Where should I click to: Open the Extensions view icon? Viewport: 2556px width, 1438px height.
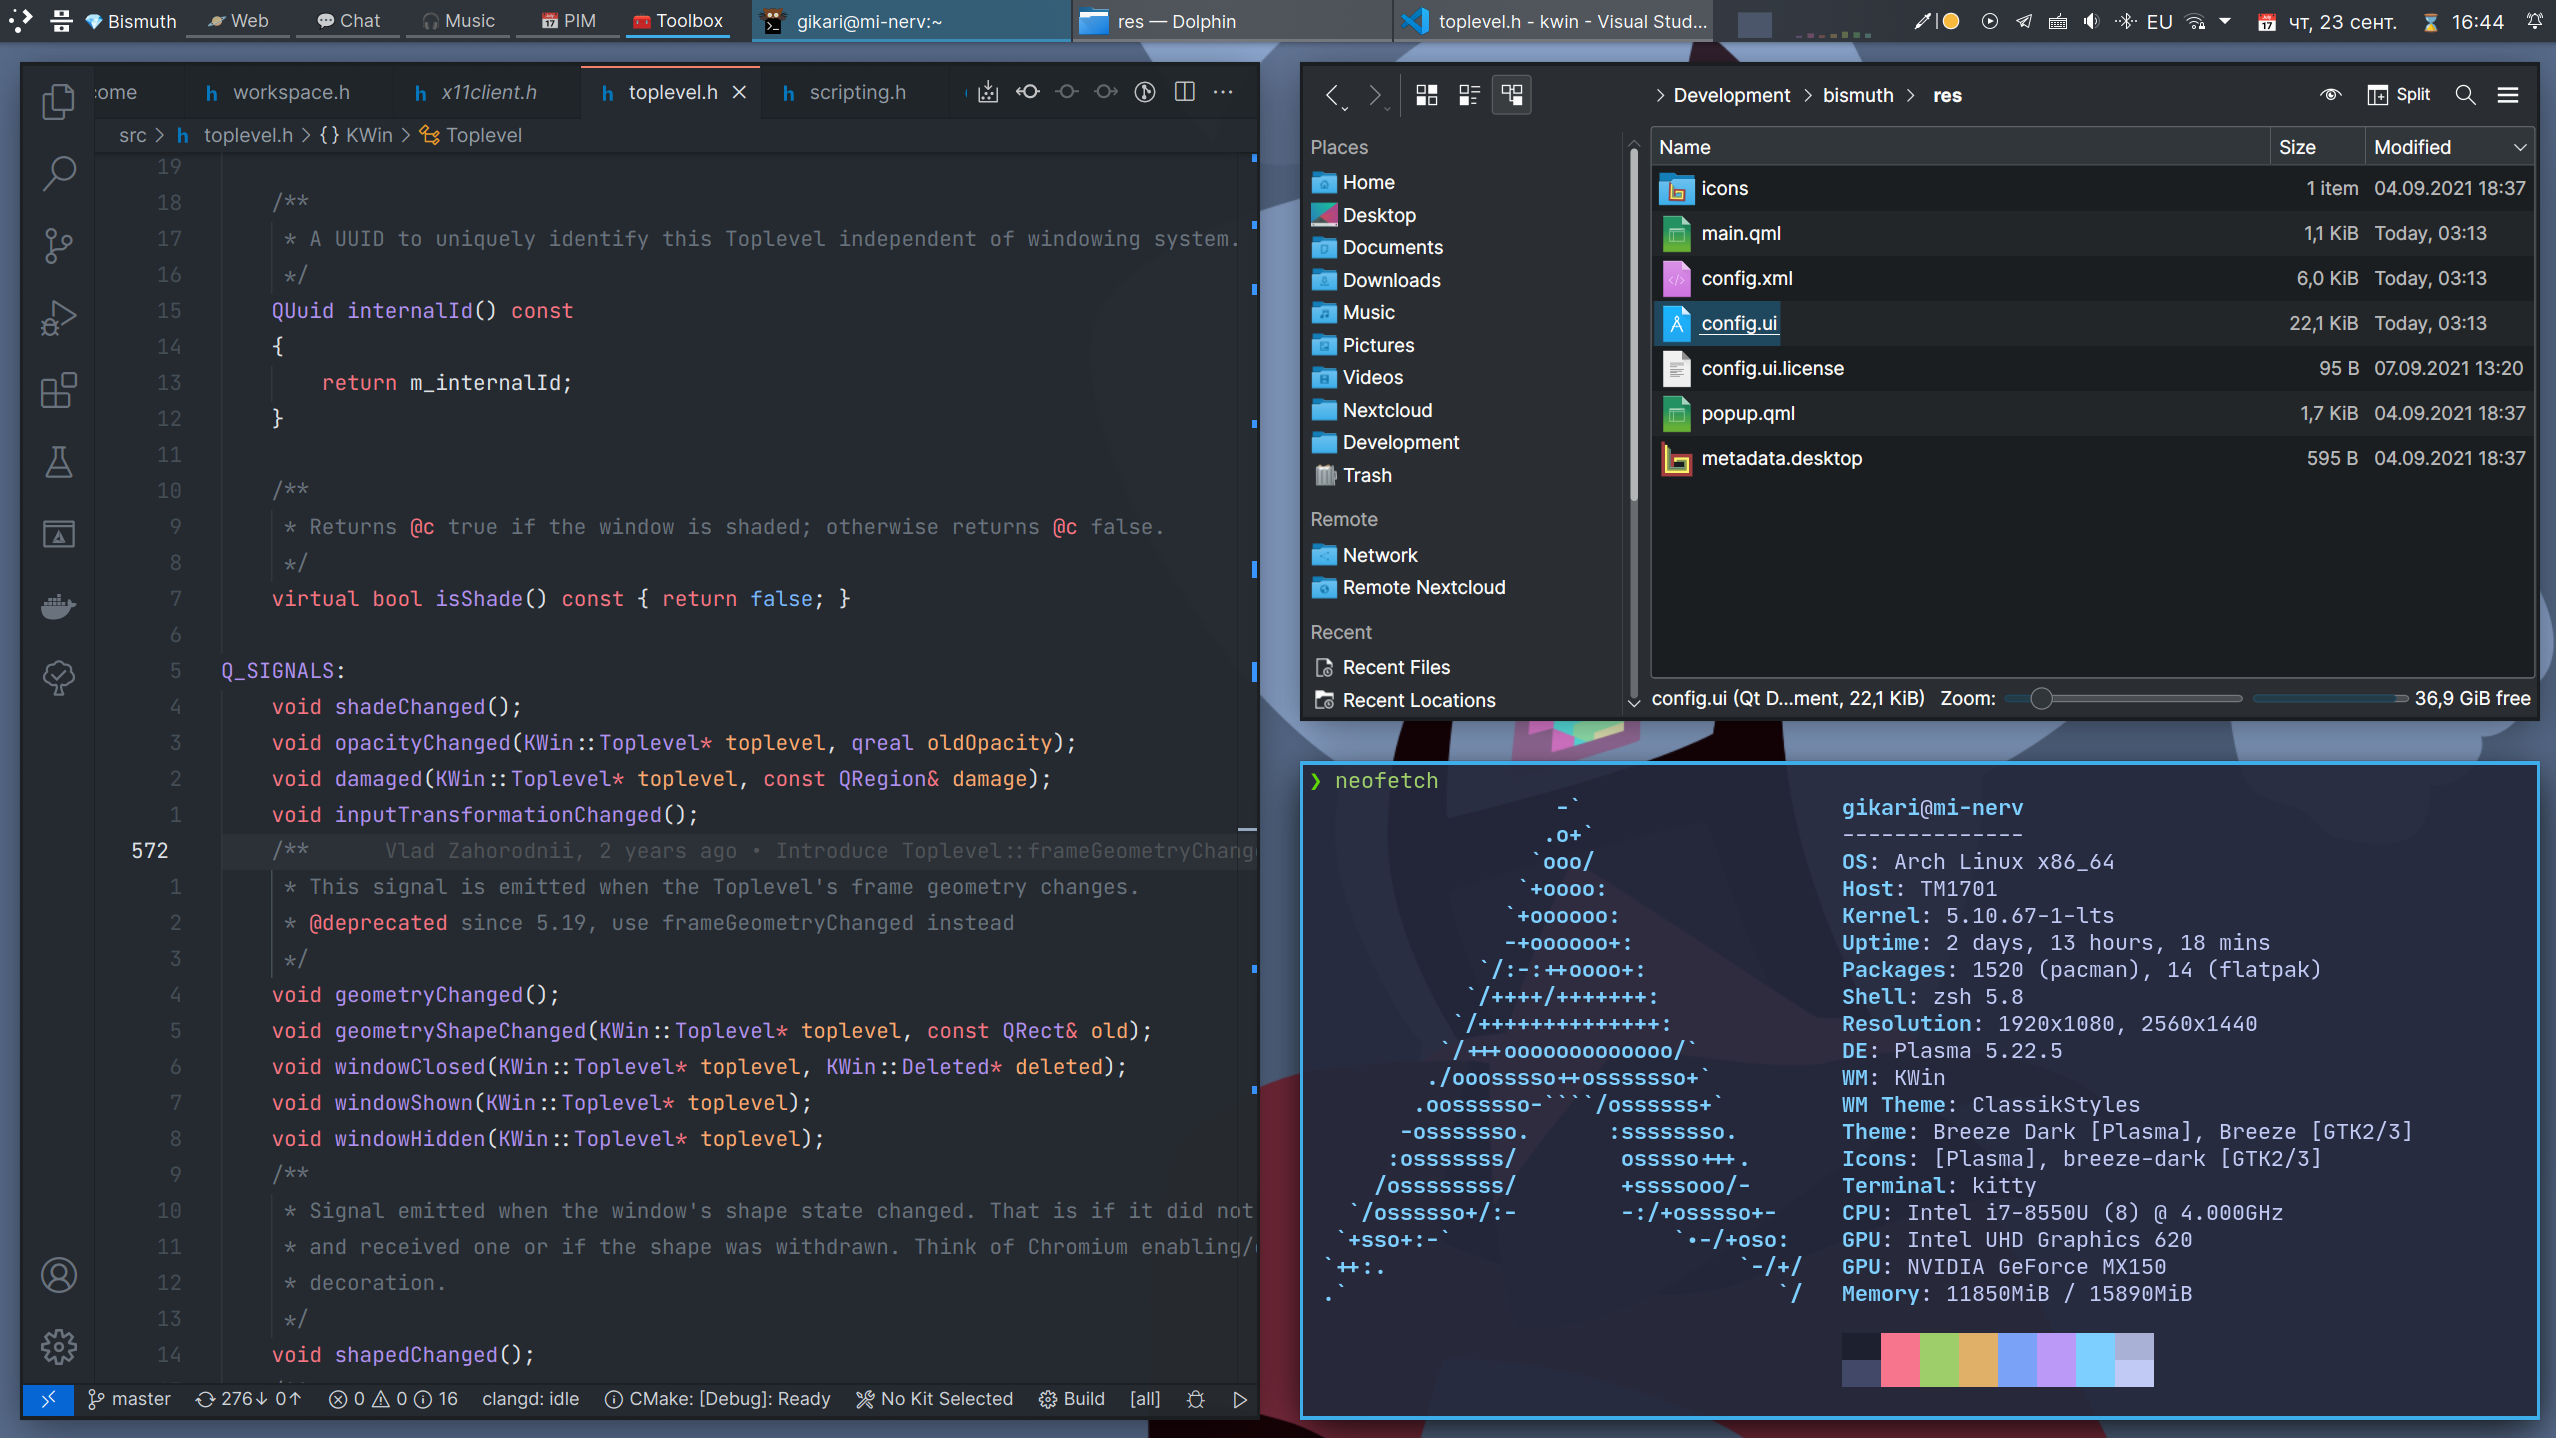(59, 390)
